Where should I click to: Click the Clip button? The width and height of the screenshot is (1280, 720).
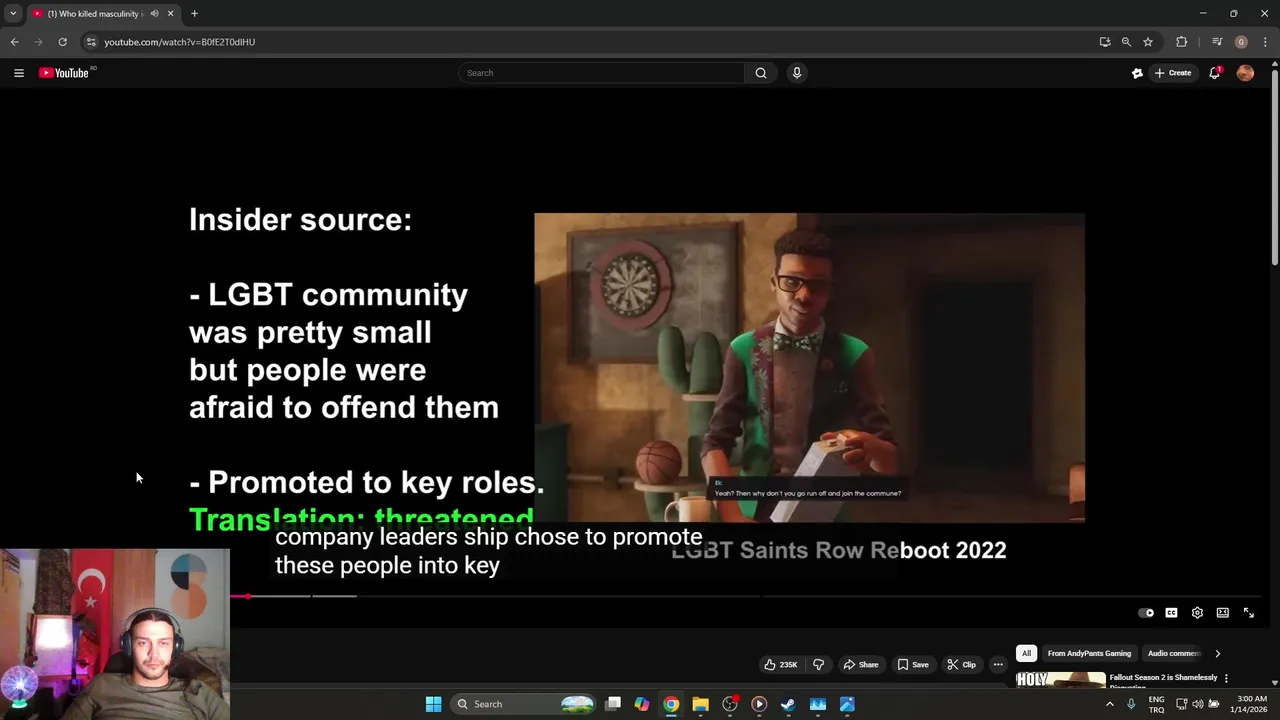962,665
